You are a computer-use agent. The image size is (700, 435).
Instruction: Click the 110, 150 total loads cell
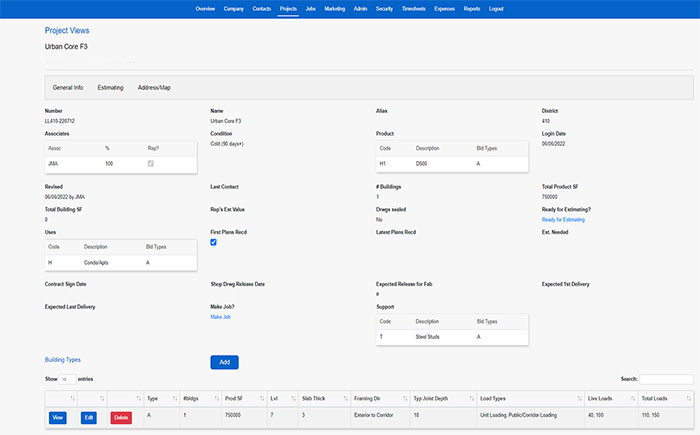650,415
